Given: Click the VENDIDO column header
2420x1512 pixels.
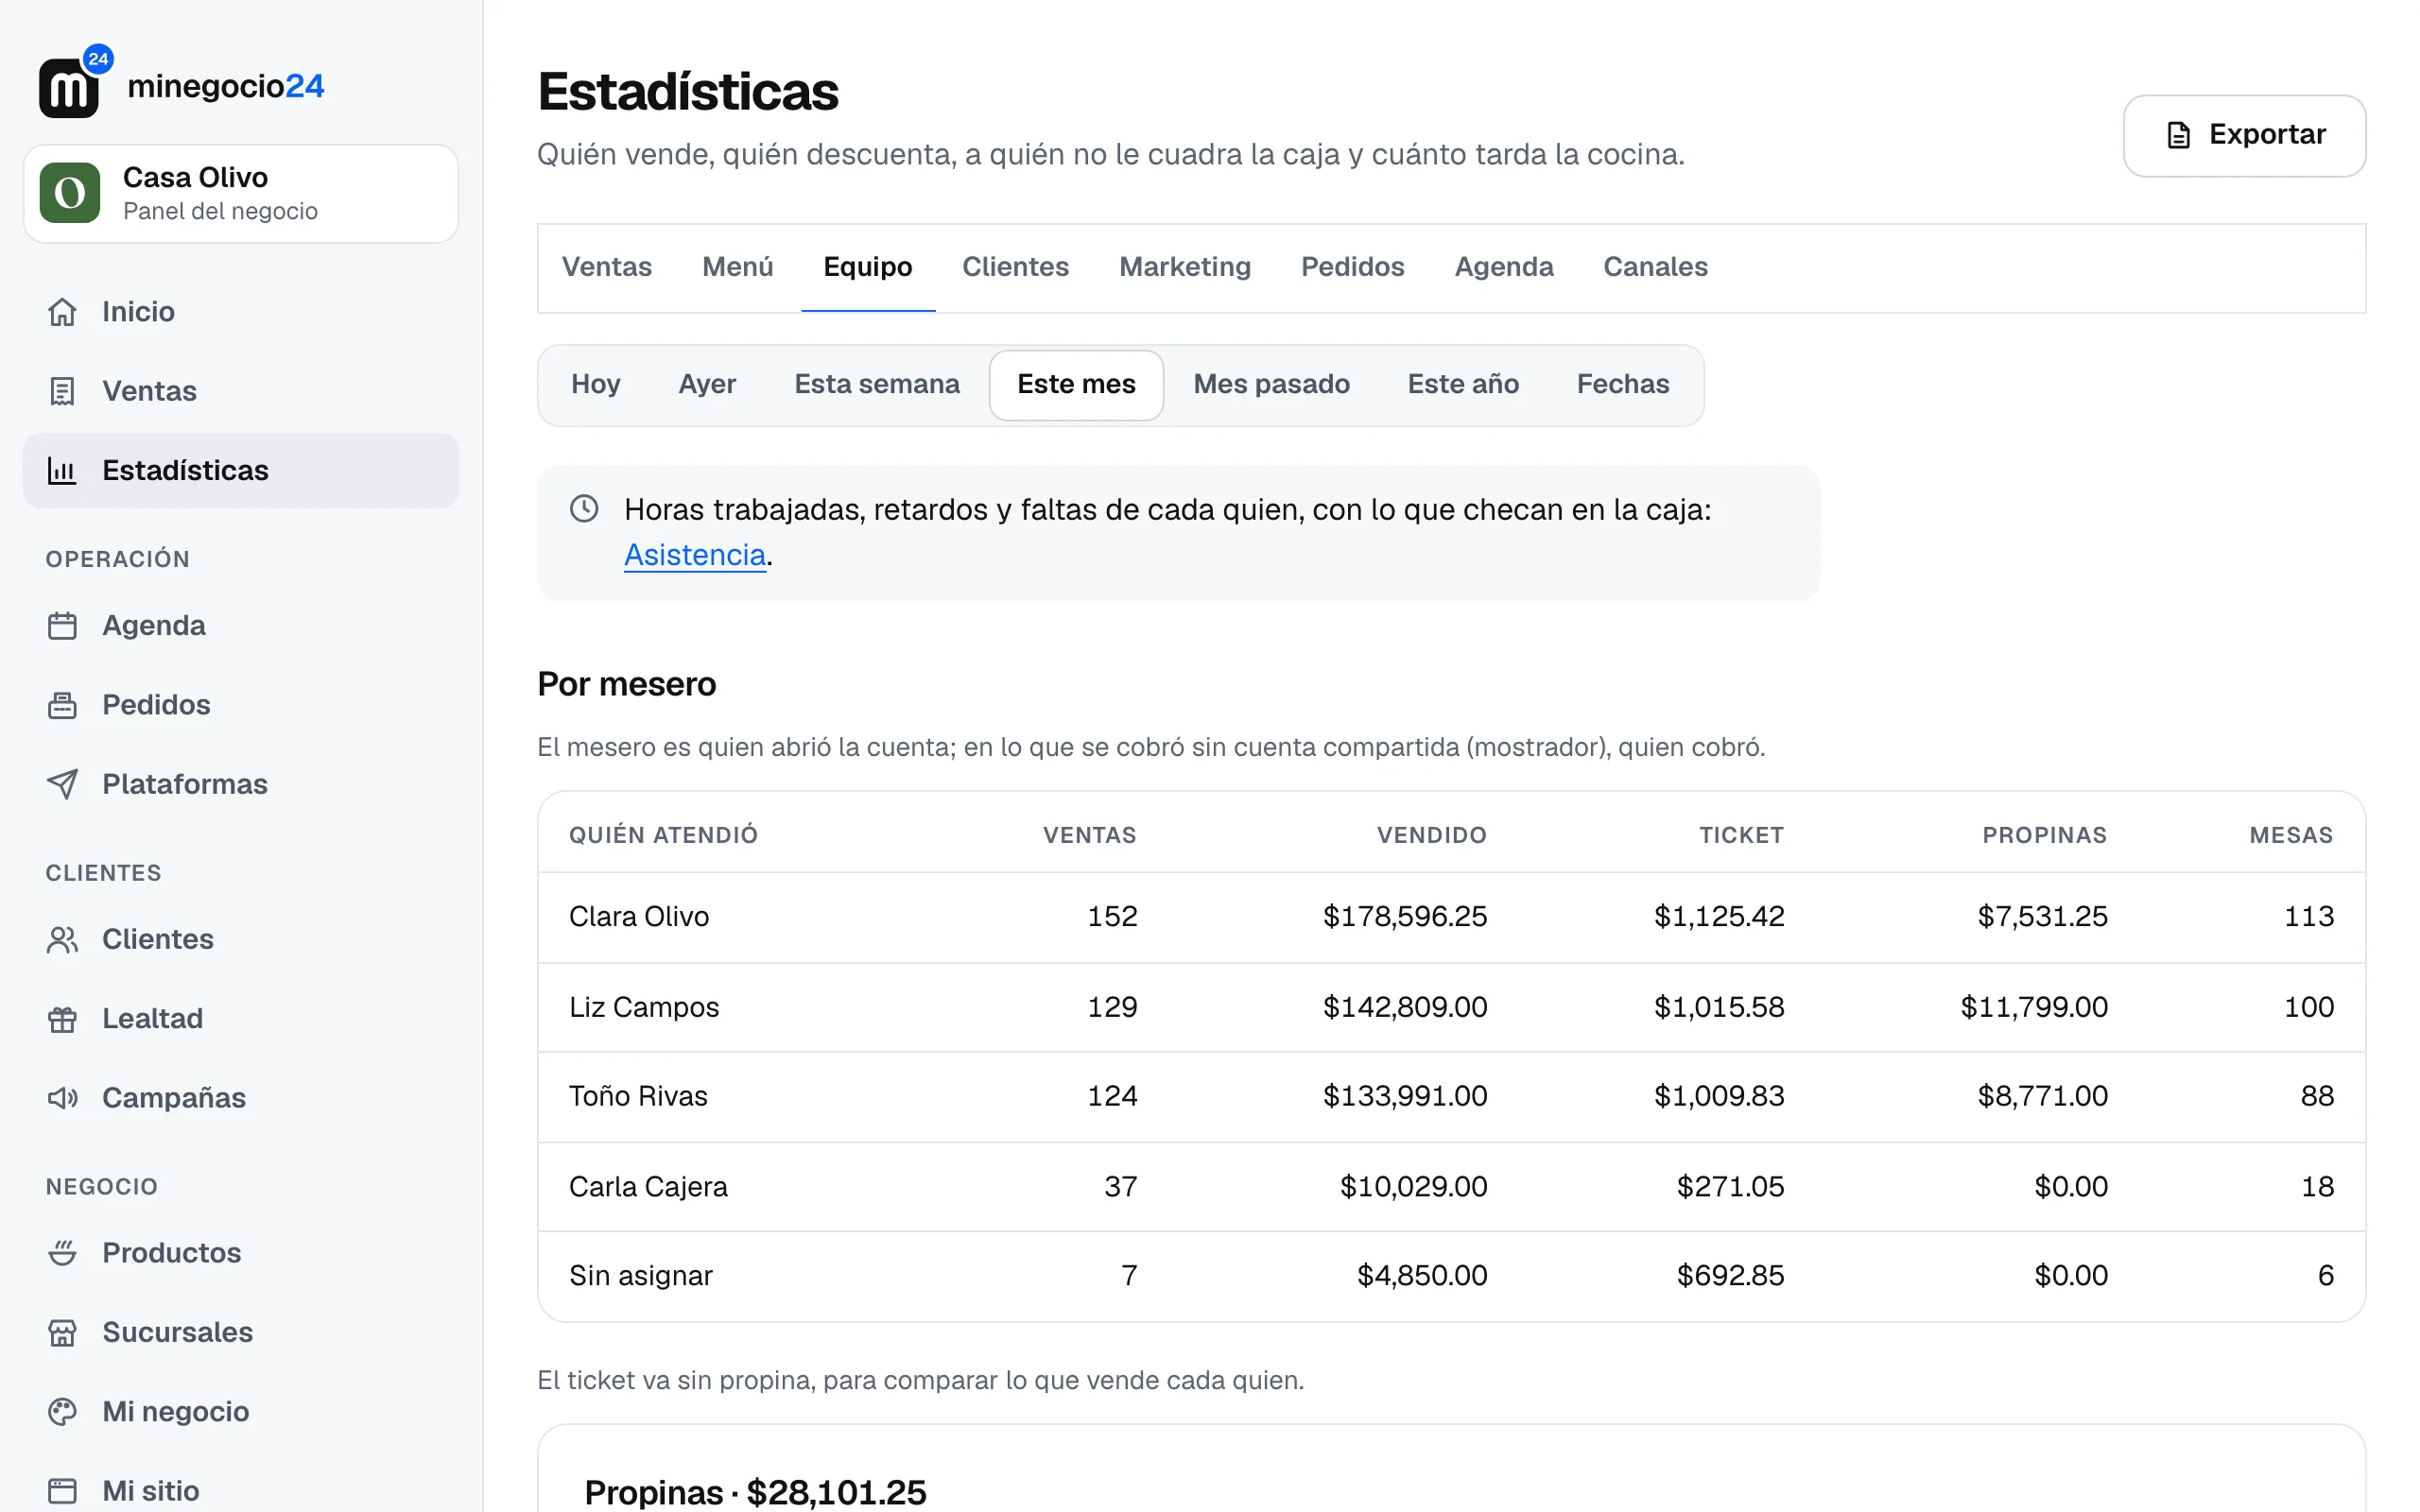Looking at the screenshot, I should pos(1432,835).
